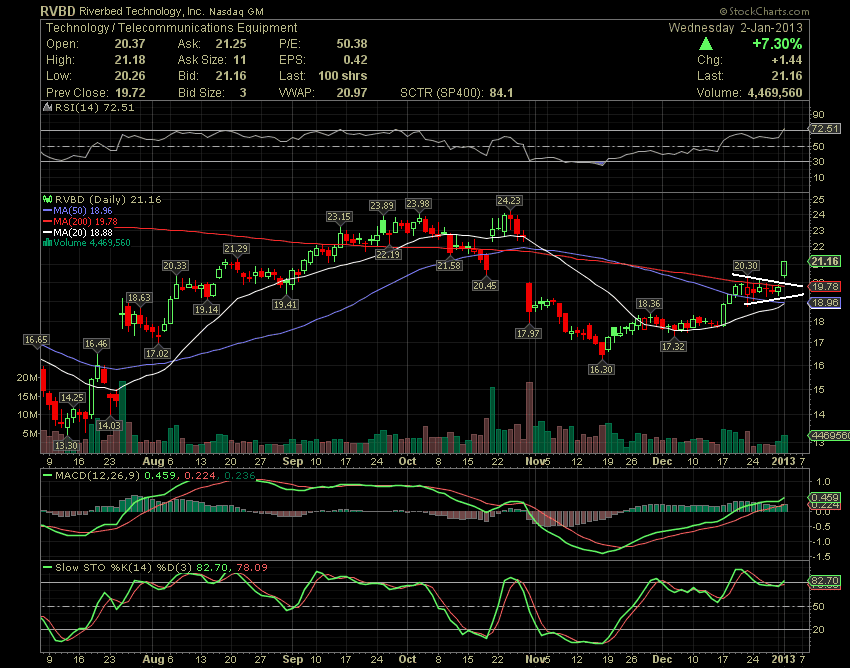Click the 21.58 price label
This screenshot has height=668, width=850.
point(449,265)
